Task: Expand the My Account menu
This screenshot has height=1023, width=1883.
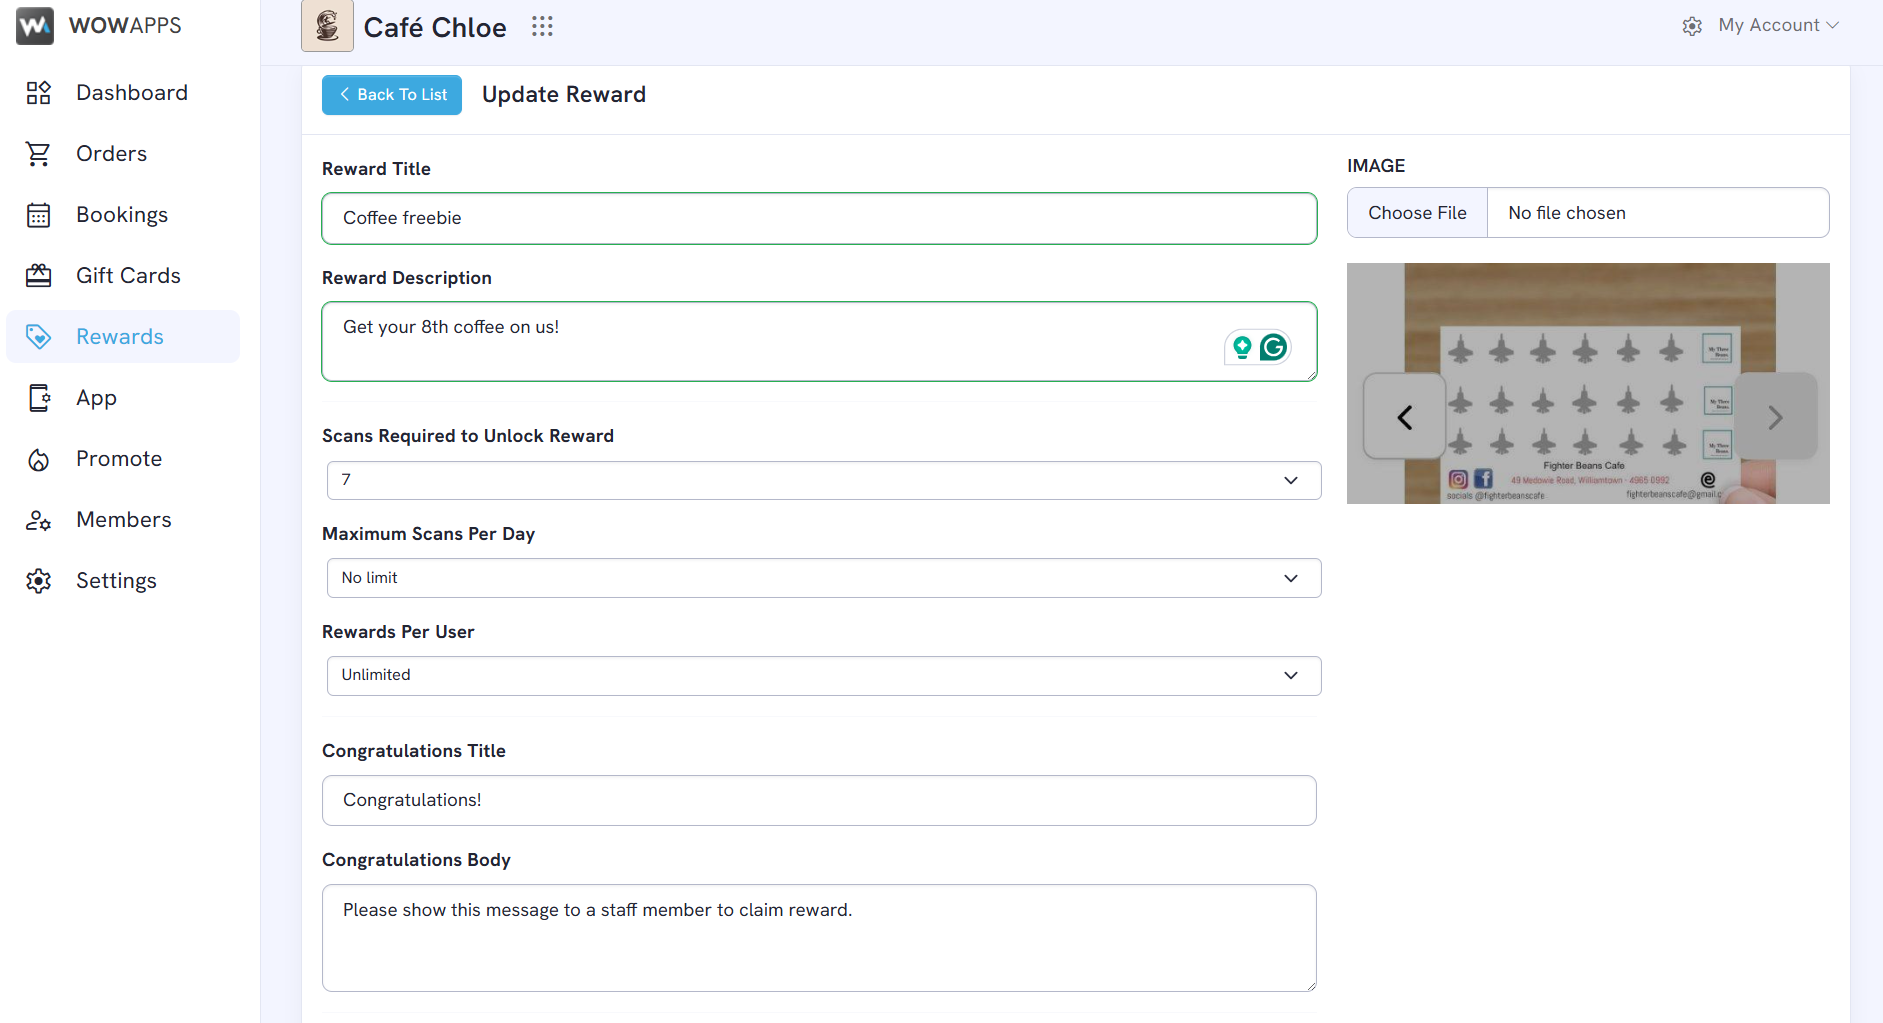Action: click(x=1778, y=25)
